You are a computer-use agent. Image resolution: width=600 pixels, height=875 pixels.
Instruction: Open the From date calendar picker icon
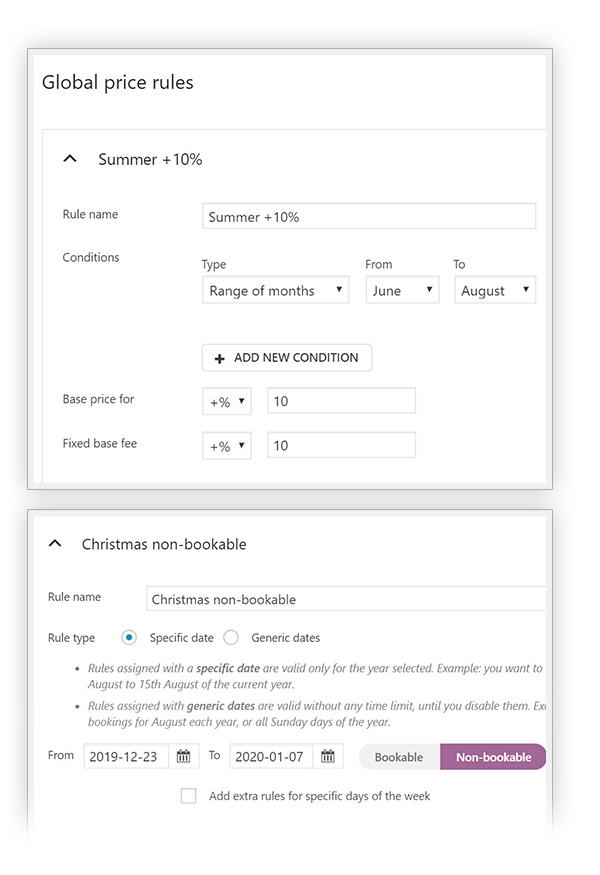pos(184,757)
